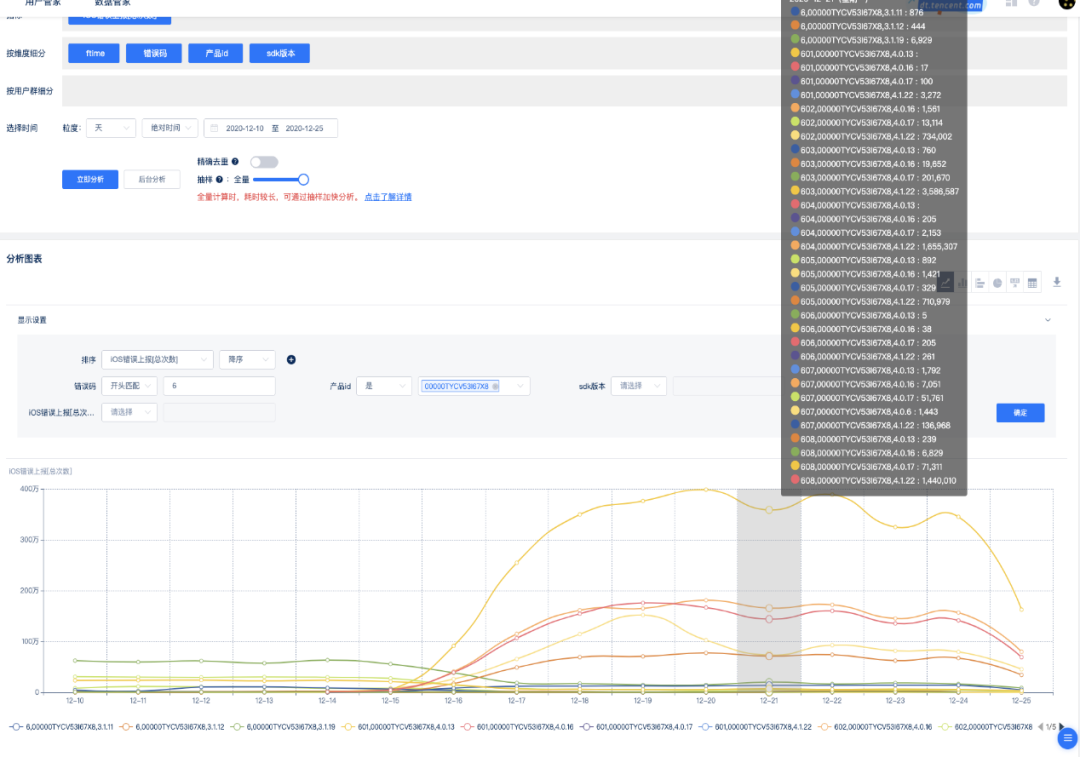Viewport: 1080px width, 757px height.
Task: Click the 后台分析 button
Action: point(152,179)
